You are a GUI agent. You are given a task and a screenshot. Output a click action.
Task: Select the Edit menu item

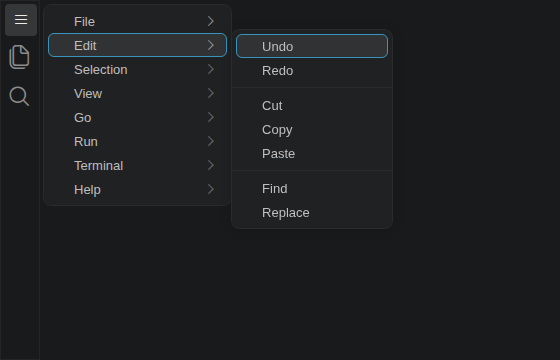tap(138, 45)
